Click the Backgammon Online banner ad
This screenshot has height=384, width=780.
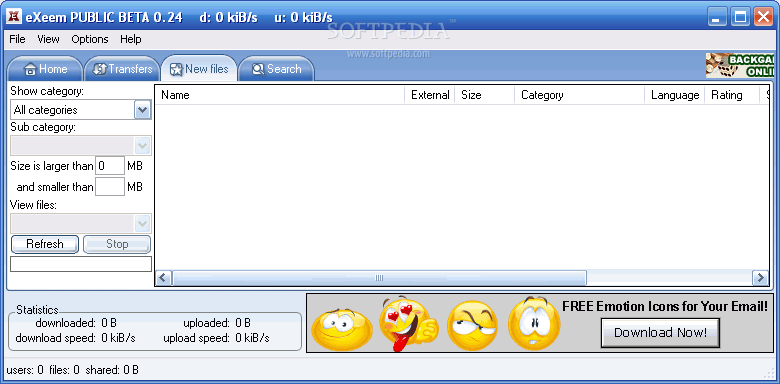point(740,65)
